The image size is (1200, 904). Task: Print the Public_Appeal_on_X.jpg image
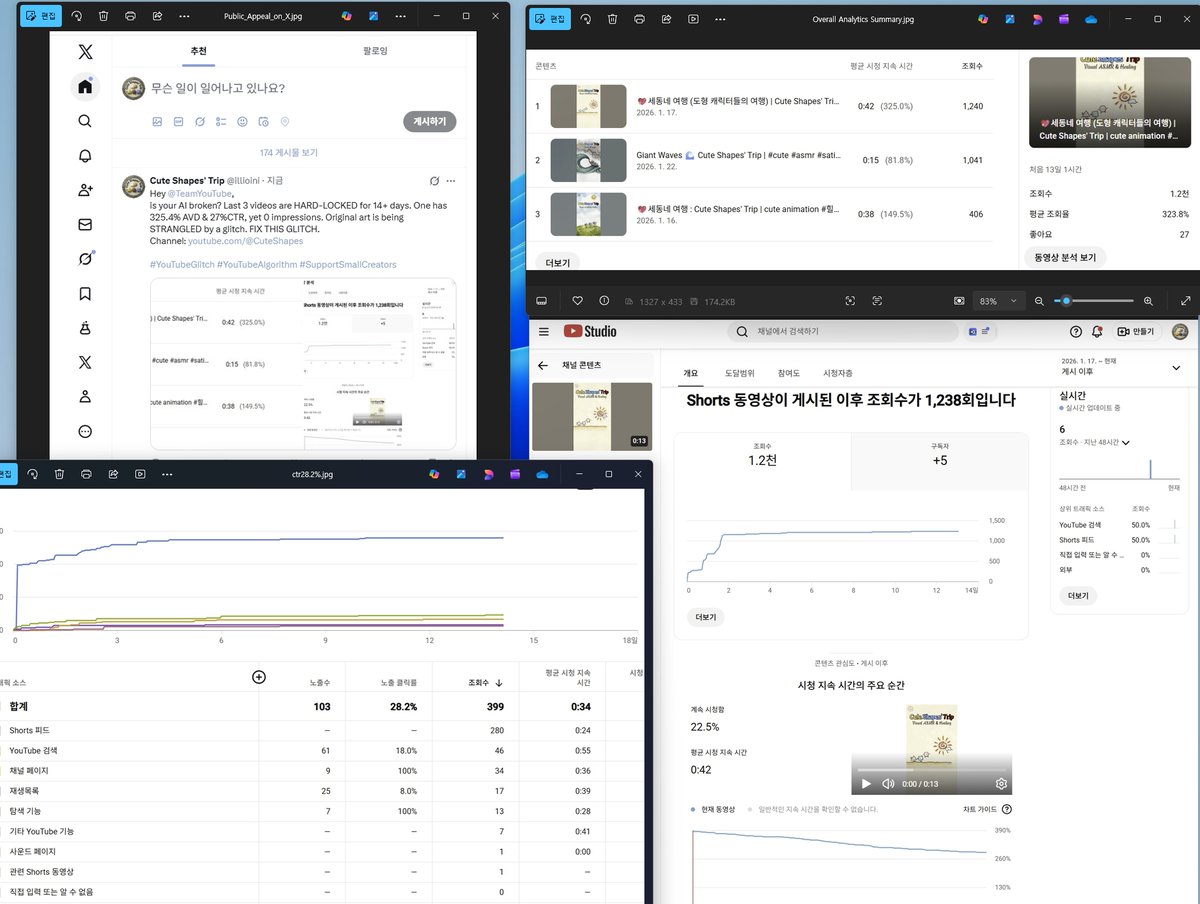coord(131,17)
